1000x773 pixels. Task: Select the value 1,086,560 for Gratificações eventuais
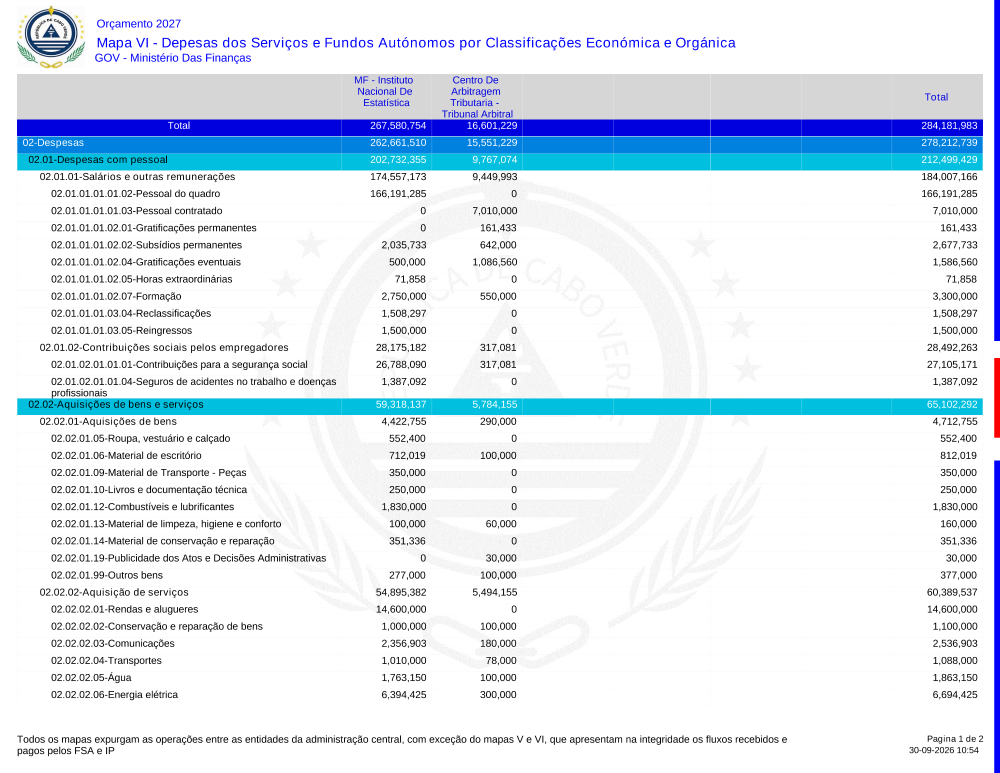coord(495,262)
